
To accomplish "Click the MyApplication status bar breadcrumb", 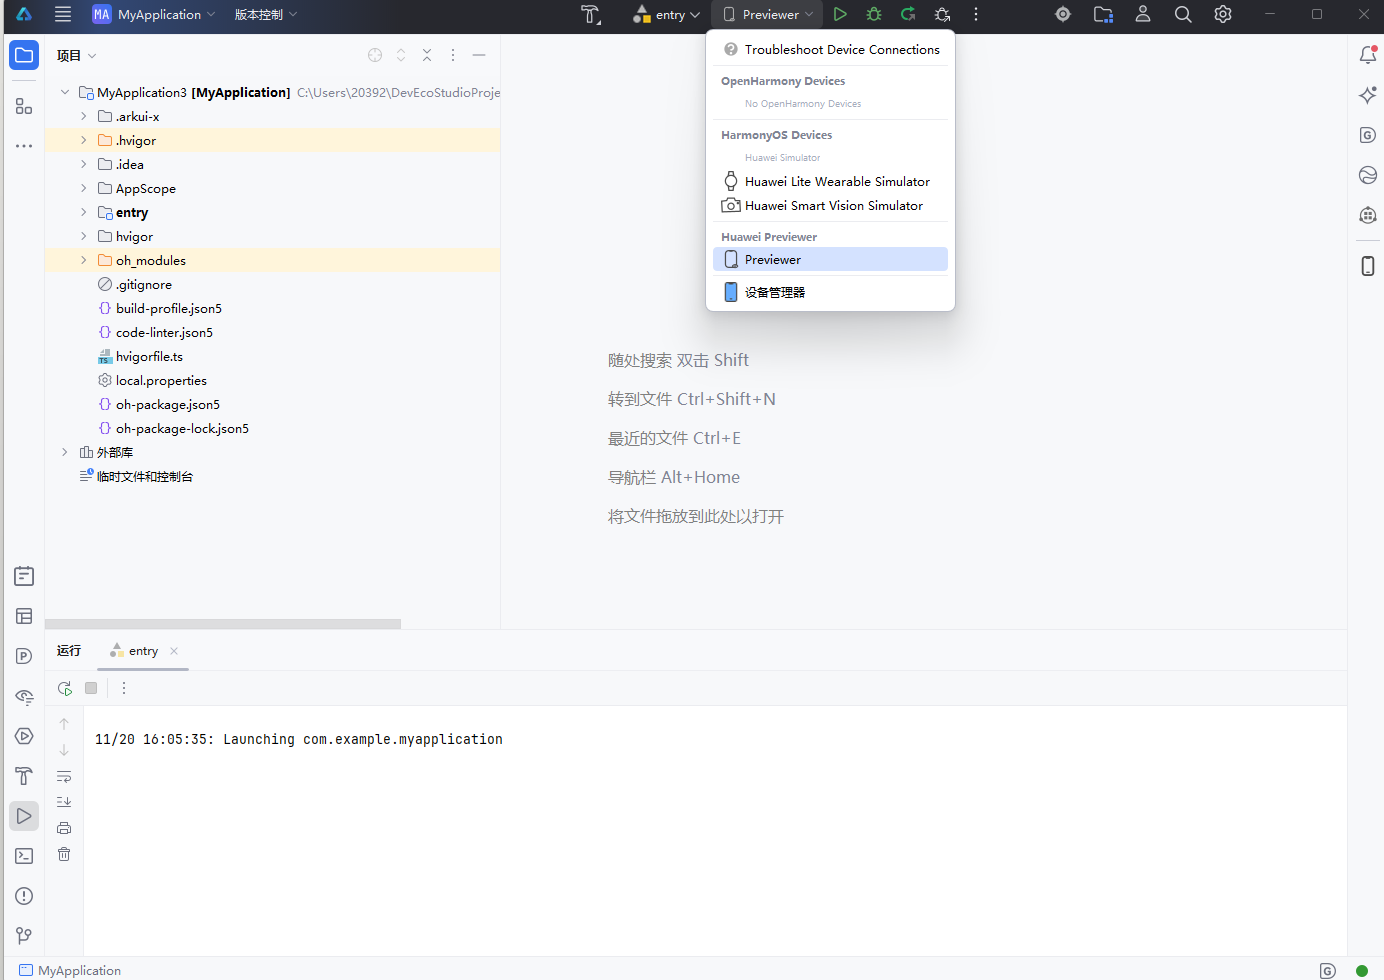I will pyautogui.click(x=70, y=970).
